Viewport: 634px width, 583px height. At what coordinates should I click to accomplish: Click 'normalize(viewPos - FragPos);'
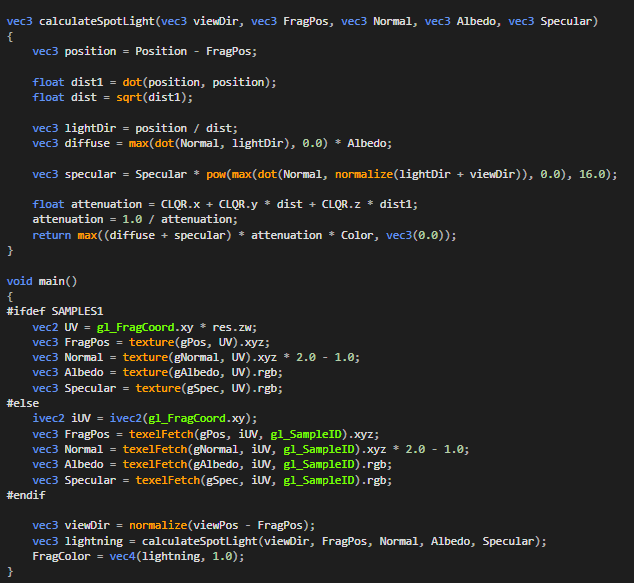coord(222,525)
